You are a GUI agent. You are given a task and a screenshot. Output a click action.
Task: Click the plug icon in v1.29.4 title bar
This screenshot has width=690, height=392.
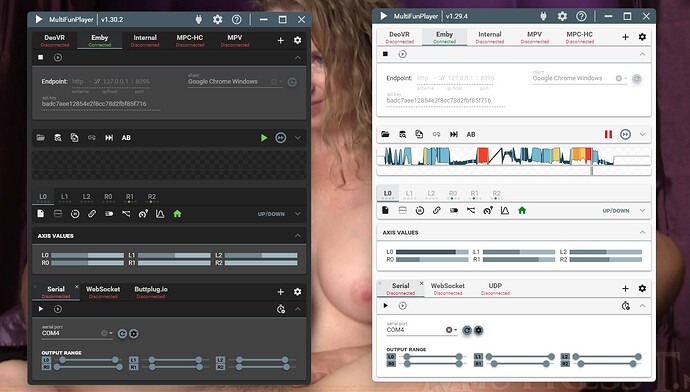[543, 16]
